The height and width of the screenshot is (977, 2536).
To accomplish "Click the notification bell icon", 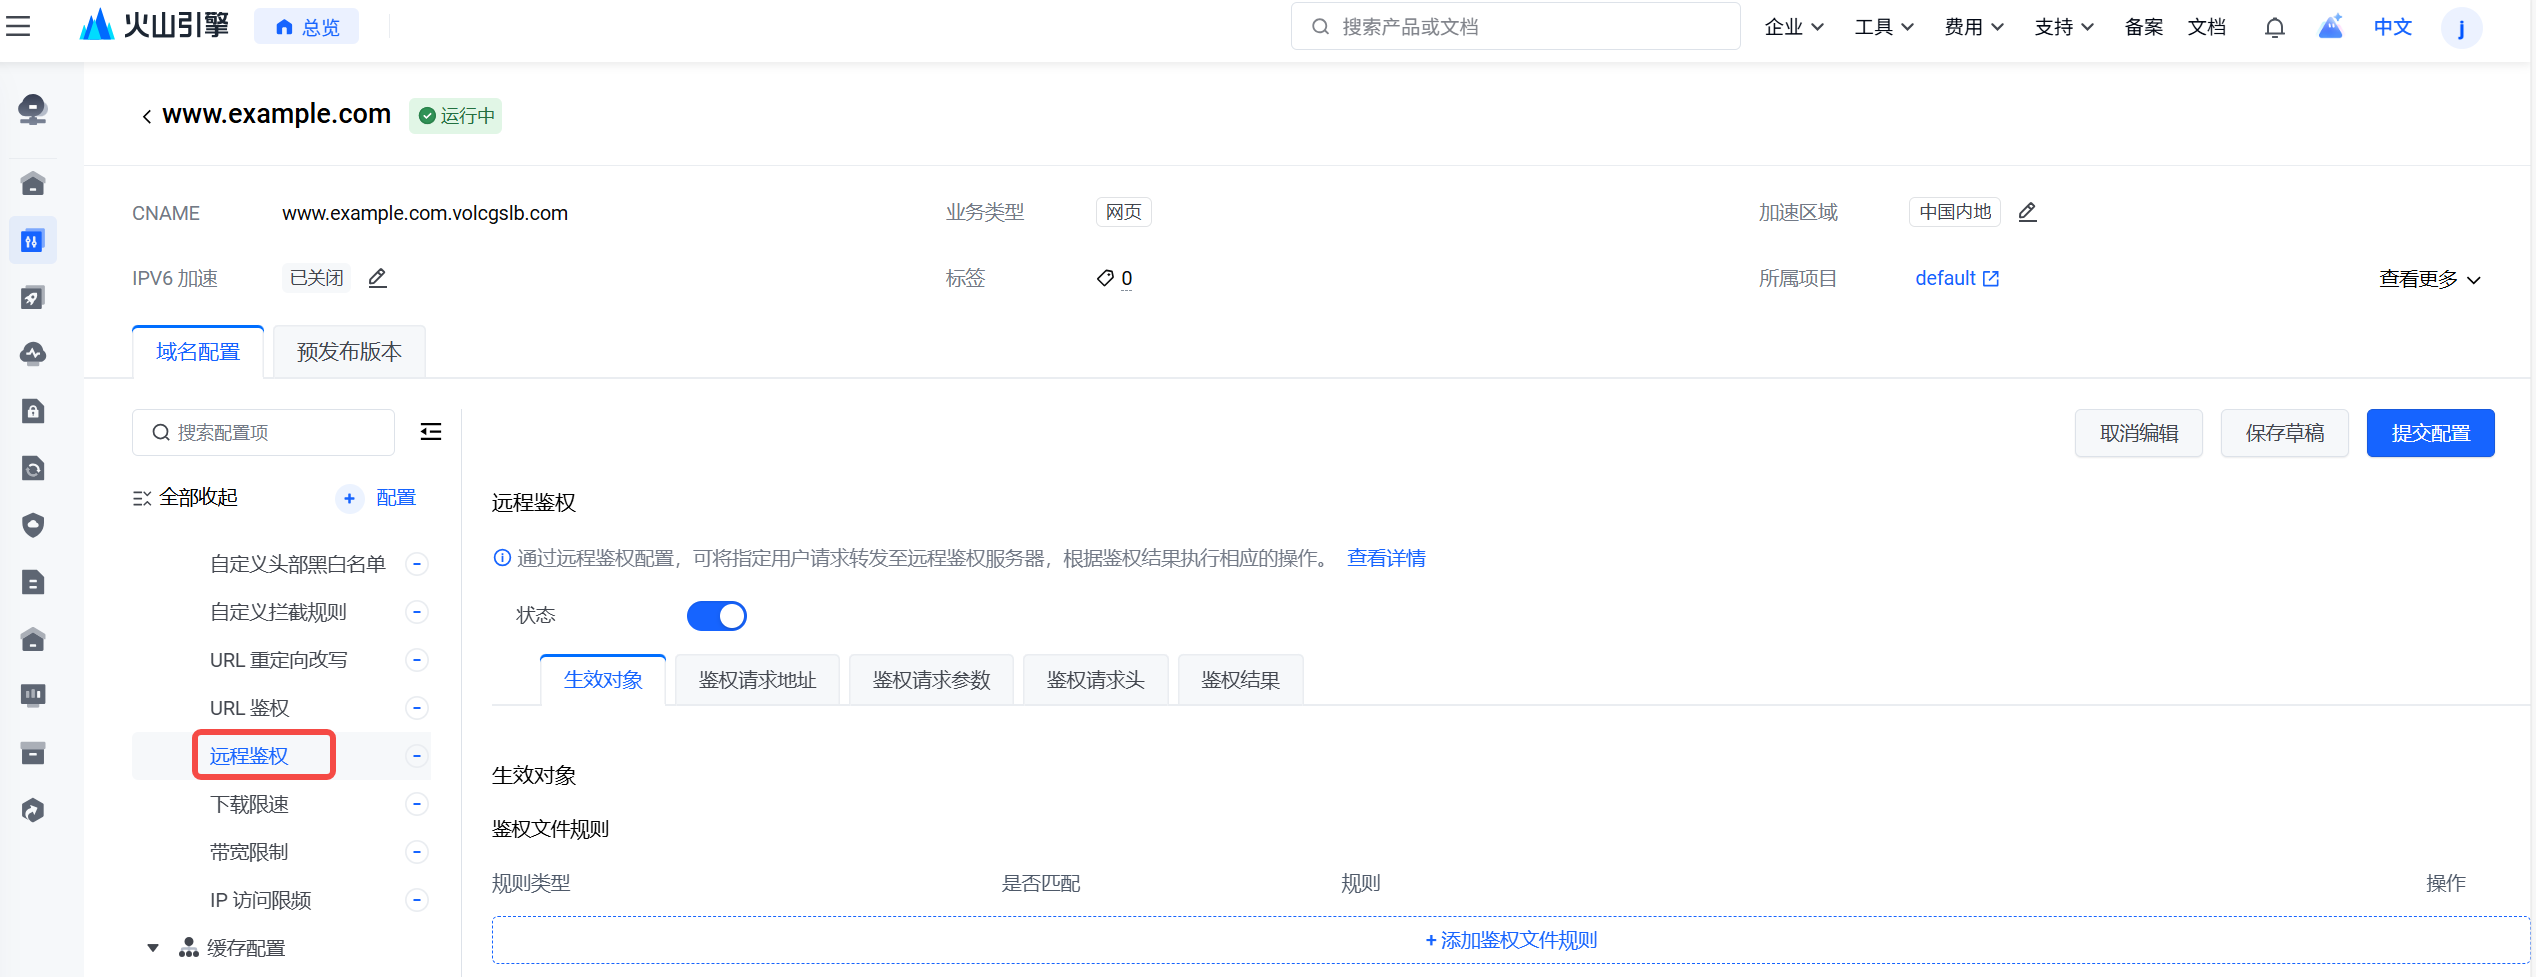I will pyautogui.click(x=2274, y=27).
